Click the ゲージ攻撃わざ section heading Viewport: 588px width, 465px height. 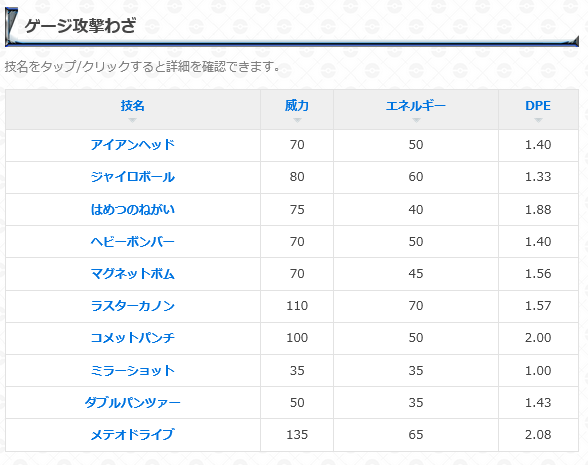pos(80,26)
